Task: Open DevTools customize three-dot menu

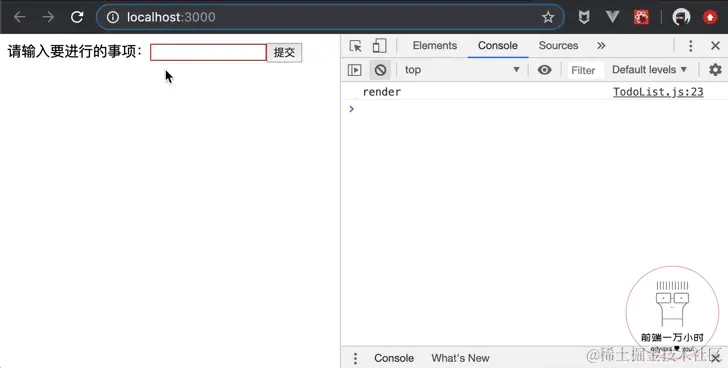Action: pyautogui.click(x=690, y=45)
